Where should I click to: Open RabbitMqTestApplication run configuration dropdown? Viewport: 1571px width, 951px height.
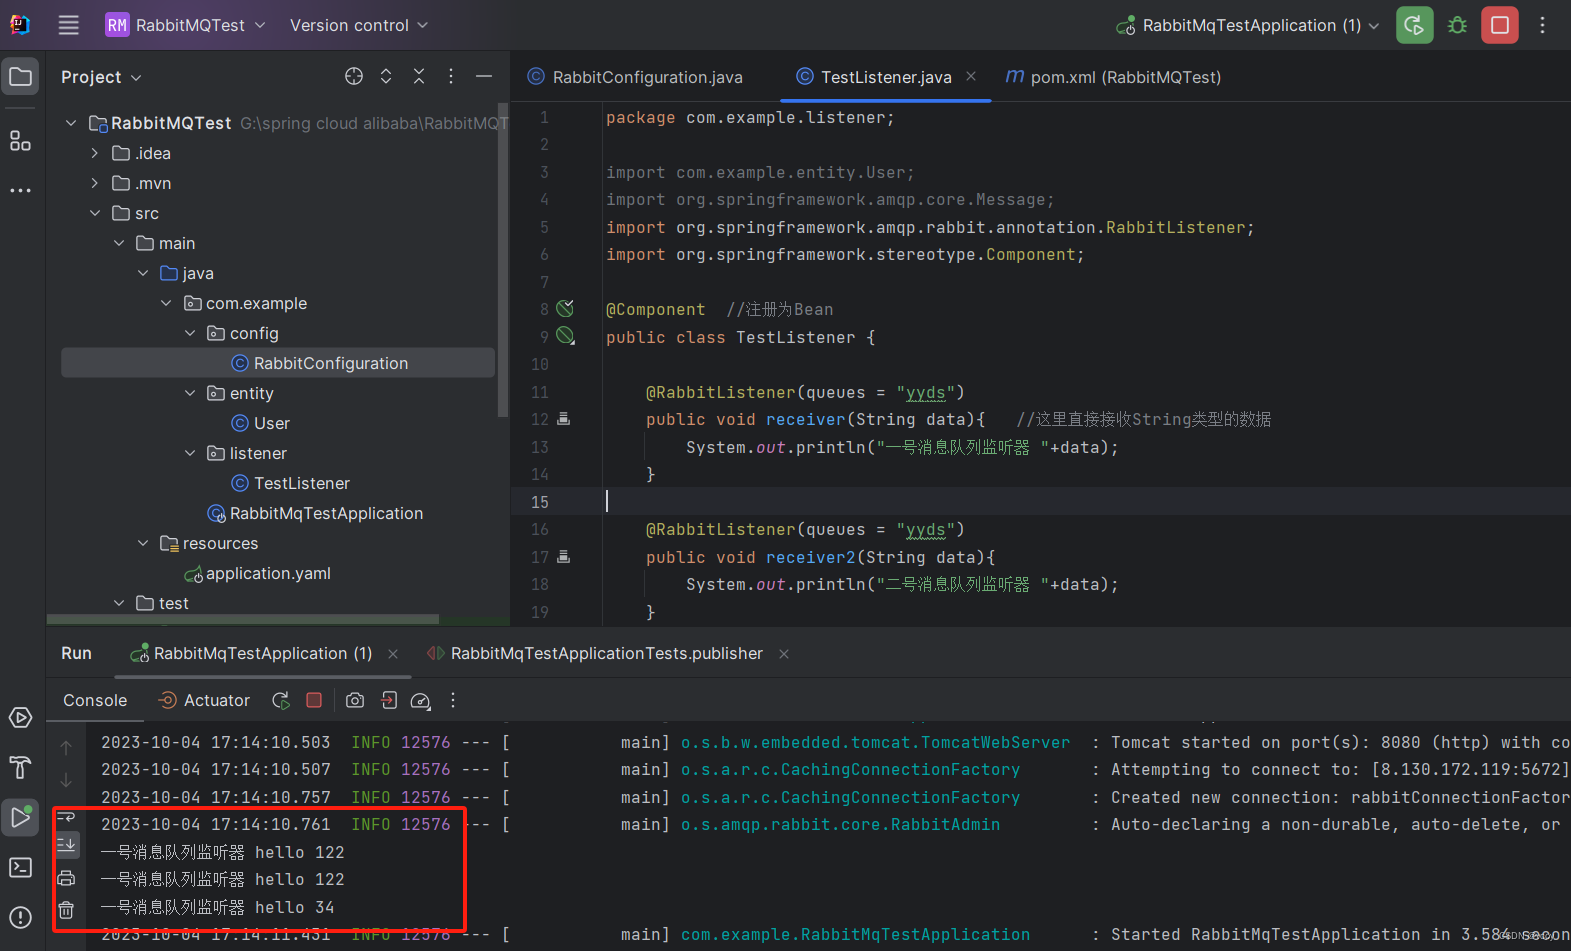[1247, 25]
